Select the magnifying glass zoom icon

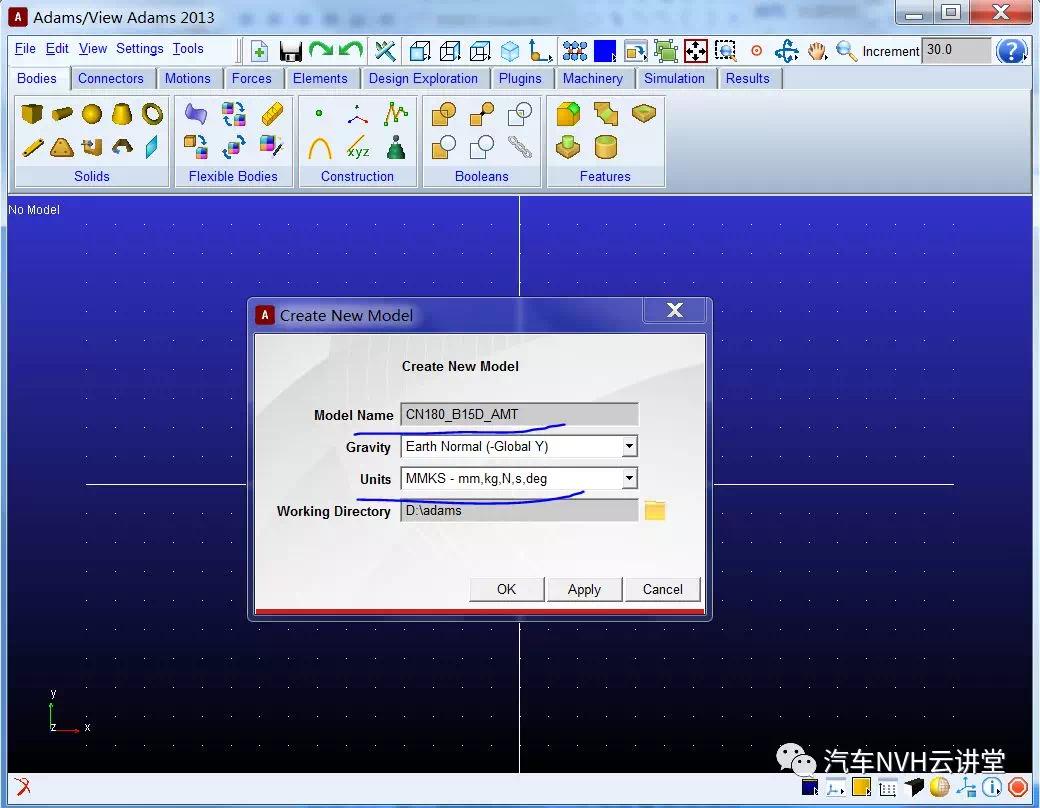(x=846, y=51)
